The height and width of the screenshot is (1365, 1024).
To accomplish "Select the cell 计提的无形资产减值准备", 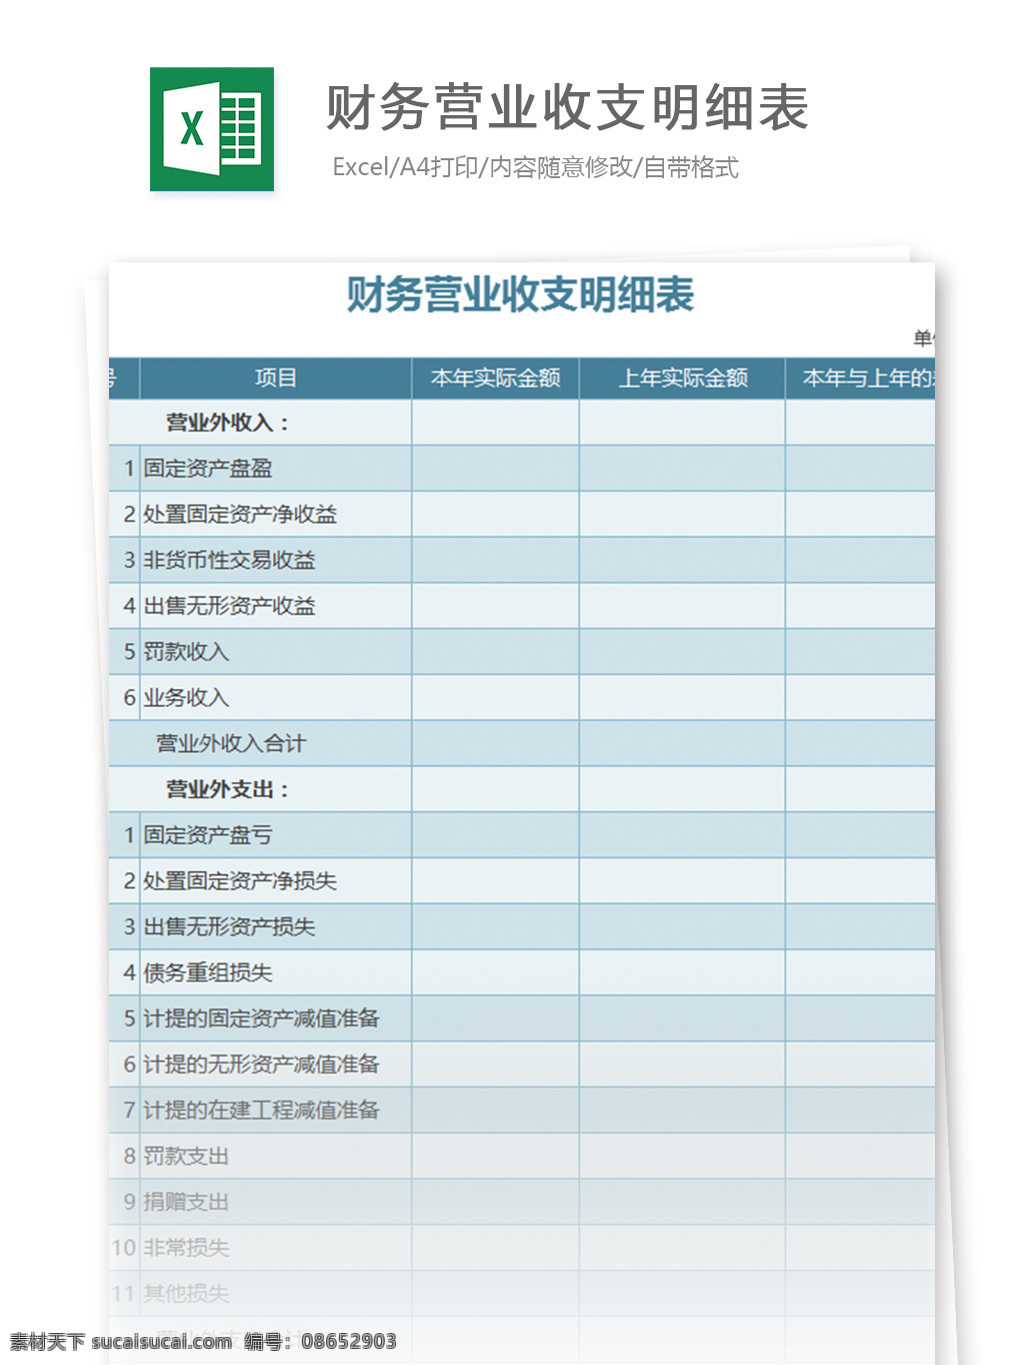I will coord(275,1065).
